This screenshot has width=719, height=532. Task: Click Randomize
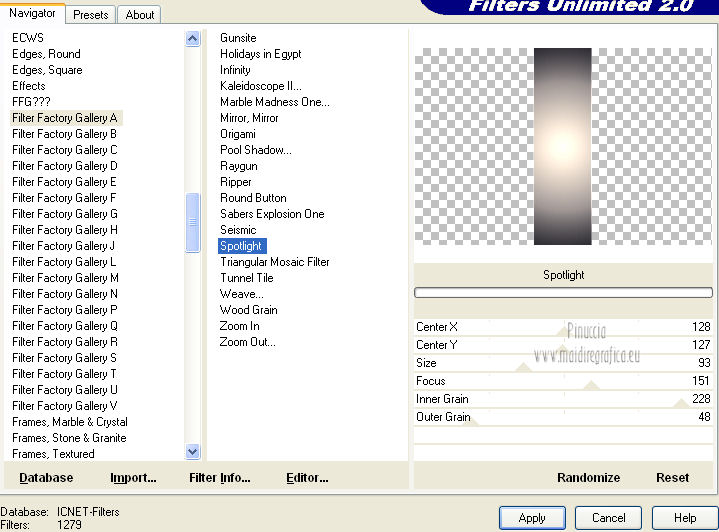[588, 477]
